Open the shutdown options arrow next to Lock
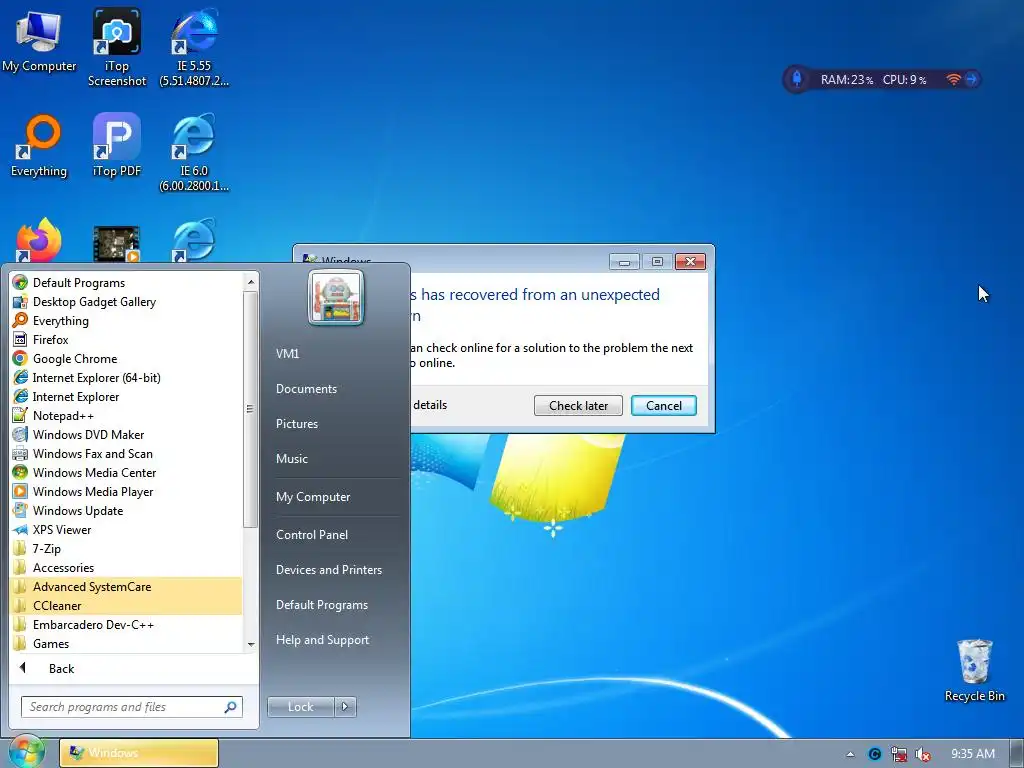 coord(345,707)
